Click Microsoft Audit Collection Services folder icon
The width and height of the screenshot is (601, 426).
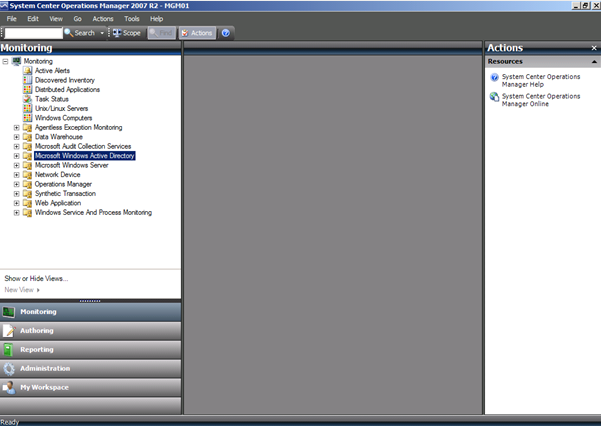click(x=27, y=146)
